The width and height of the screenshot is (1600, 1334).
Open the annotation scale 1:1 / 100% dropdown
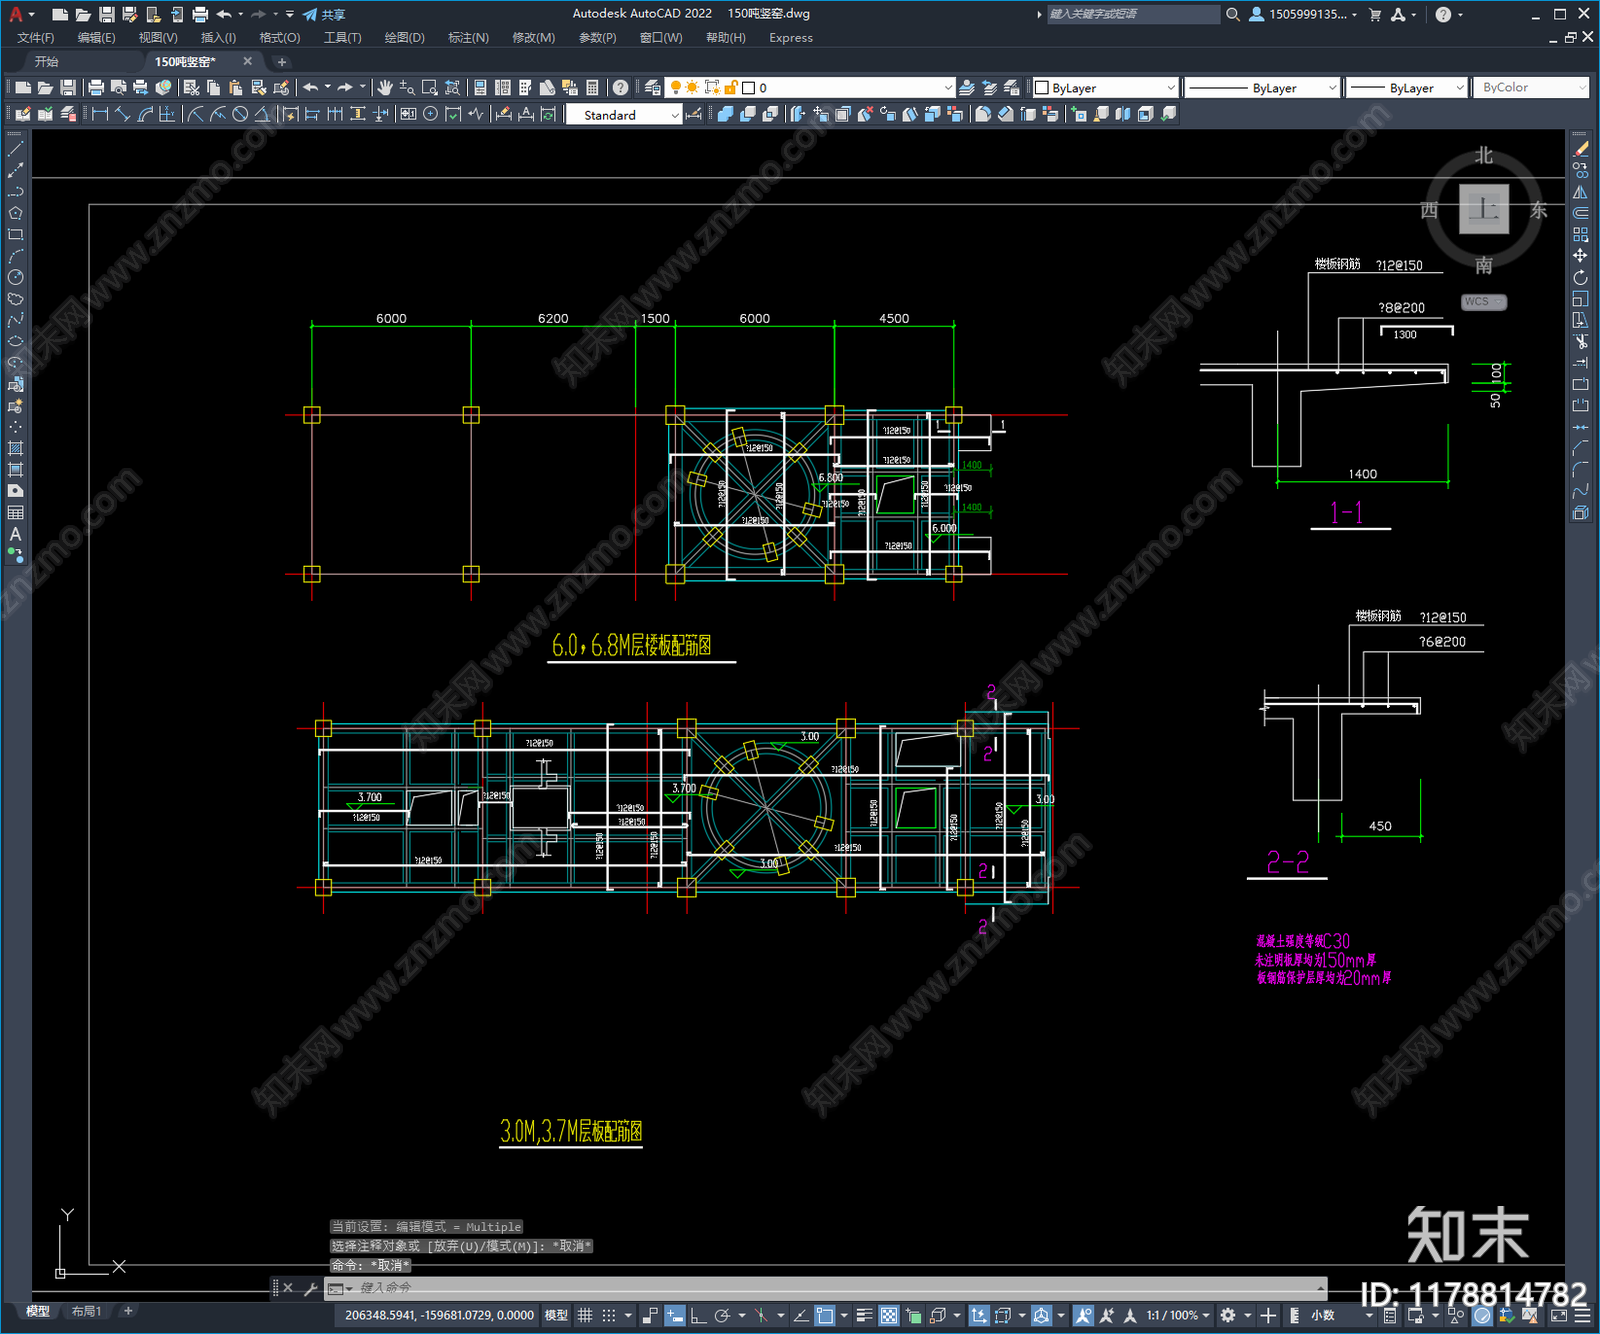pyautogui.click(x=1178, y=1316)
